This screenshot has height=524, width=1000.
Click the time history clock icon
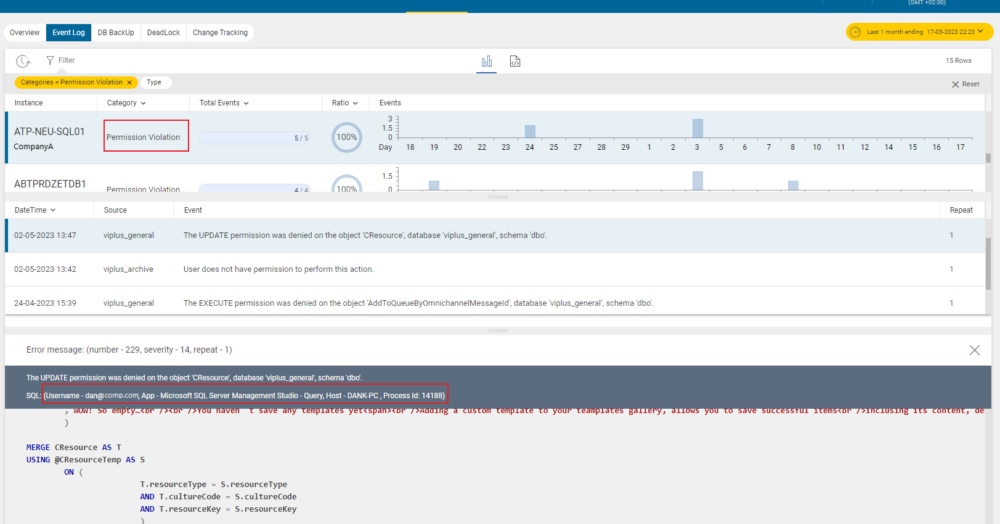tap(22, 61)
